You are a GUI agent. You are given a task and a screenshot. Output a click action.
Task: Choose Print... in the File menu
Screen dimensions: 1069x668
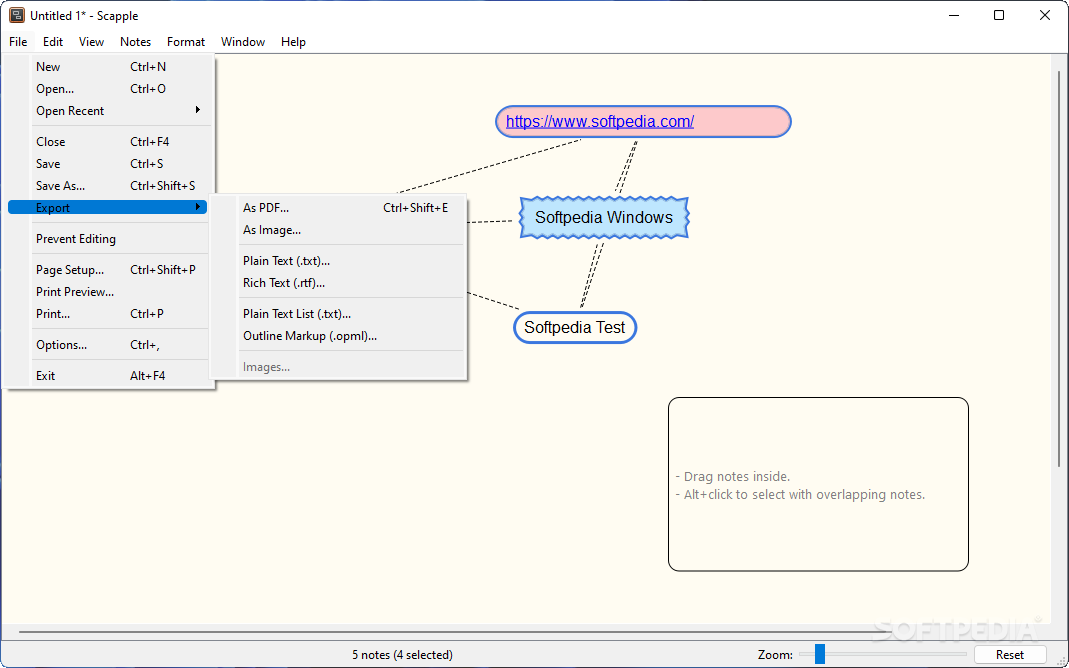[108, 314]
